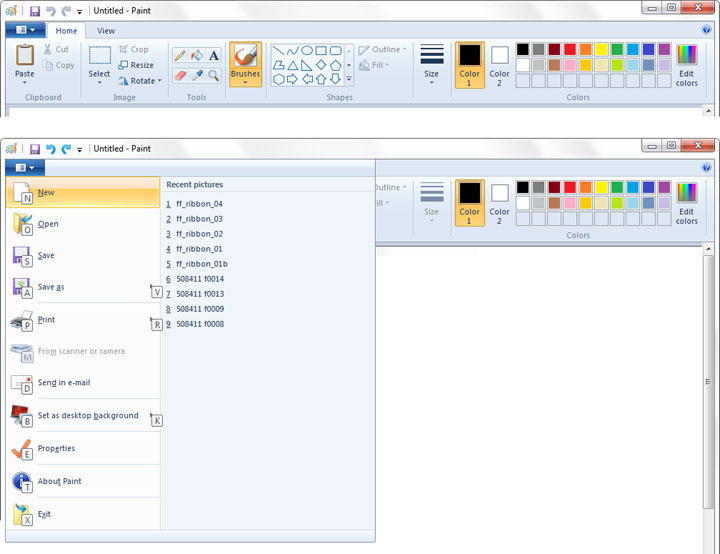Screen dimensions: 720x554
Task: Click Exit in the file menu
Action: pos(83,514)
